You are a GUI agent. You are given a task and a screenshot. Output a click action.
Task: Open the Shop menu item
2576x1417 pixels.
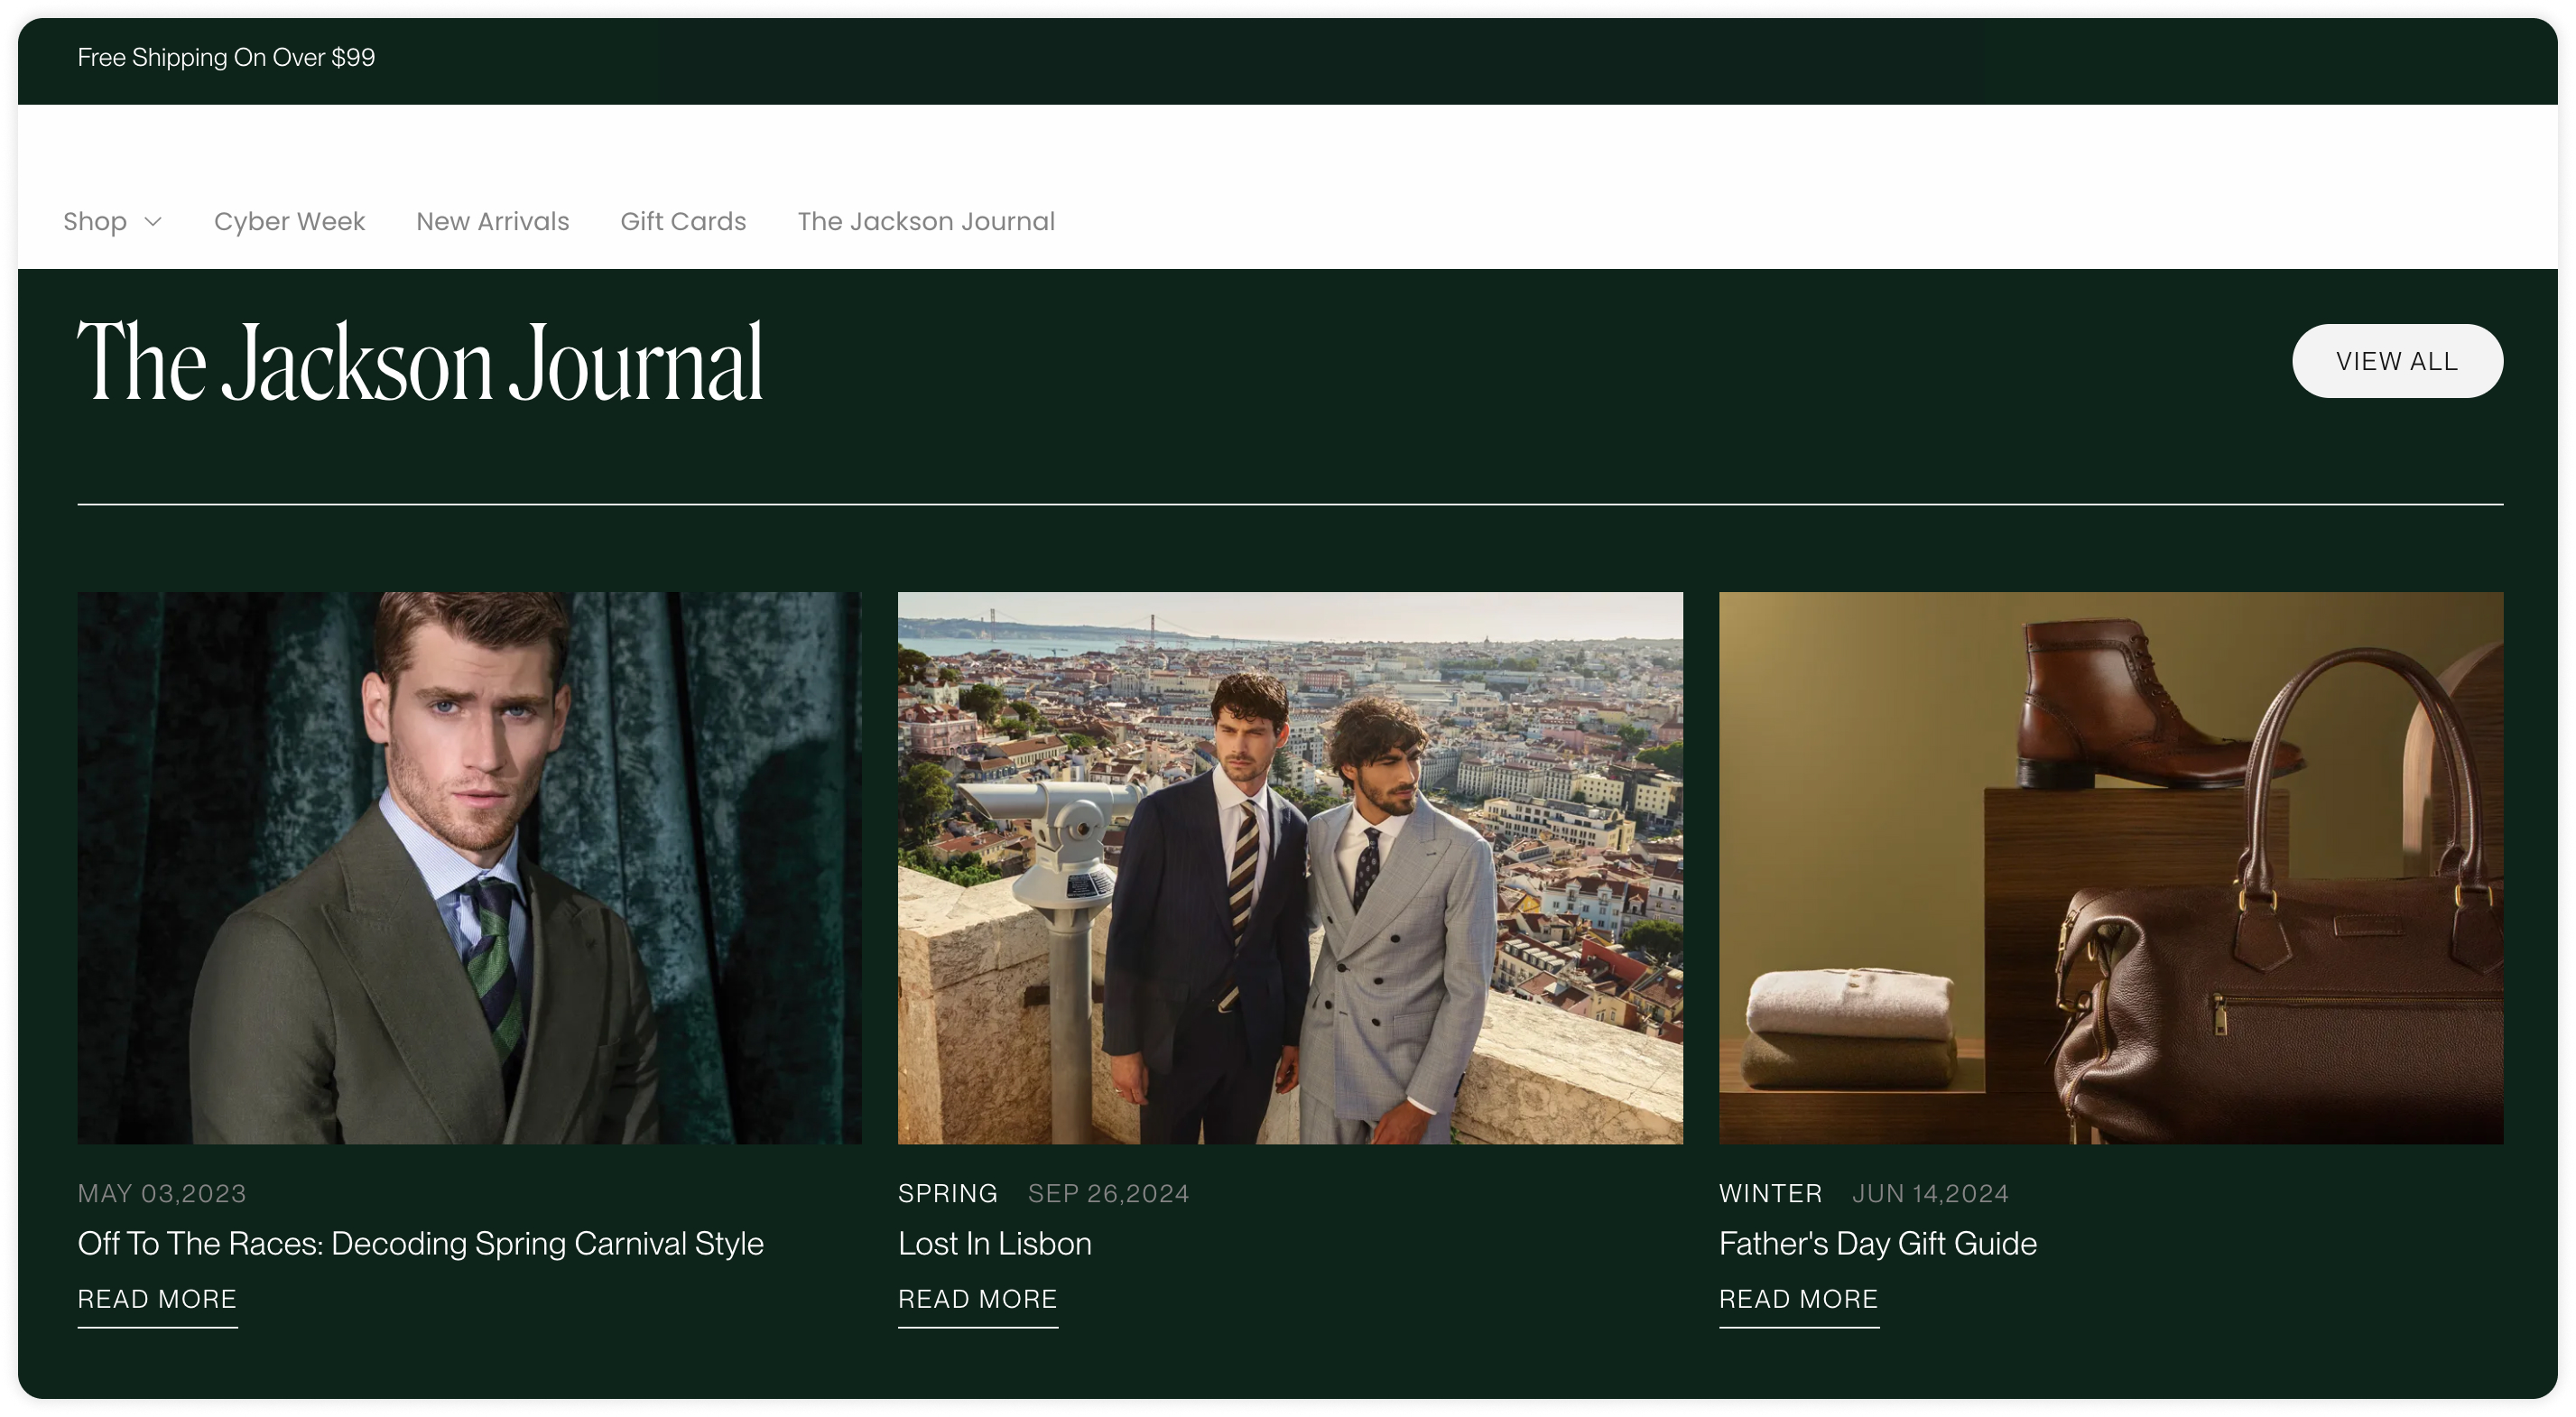[x=95, y=222]
